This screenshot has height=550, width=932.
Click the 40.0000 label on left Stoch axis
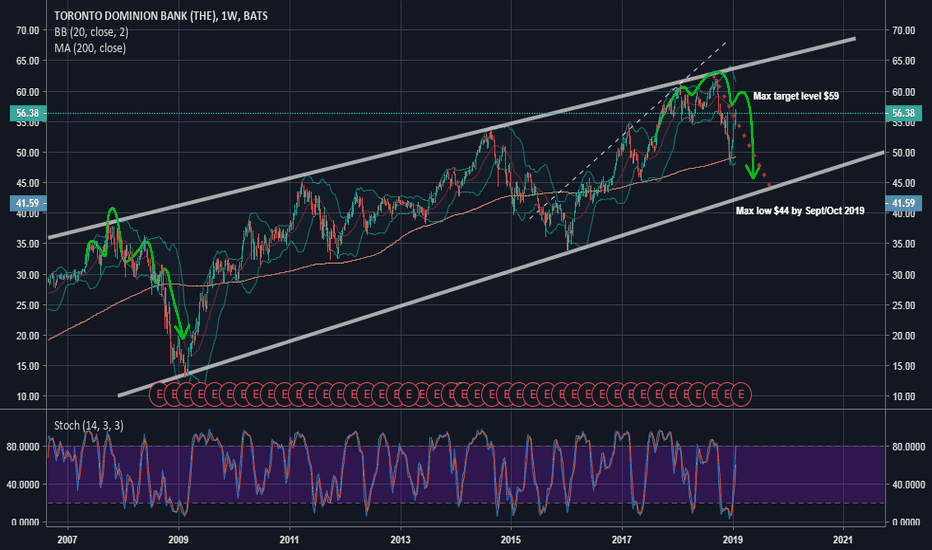click(23, 485)
